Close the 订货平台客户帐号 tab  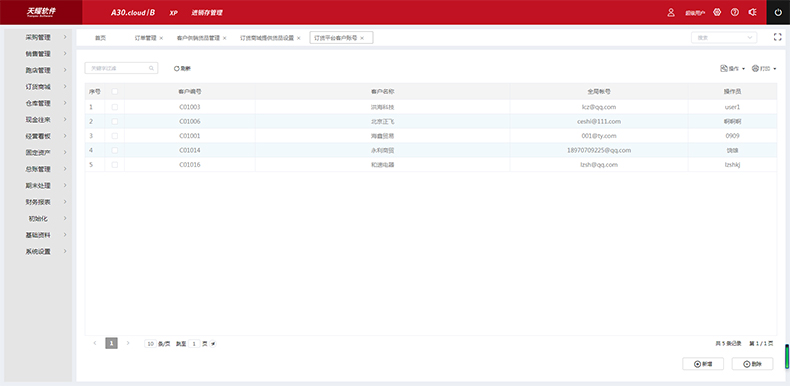362,38
